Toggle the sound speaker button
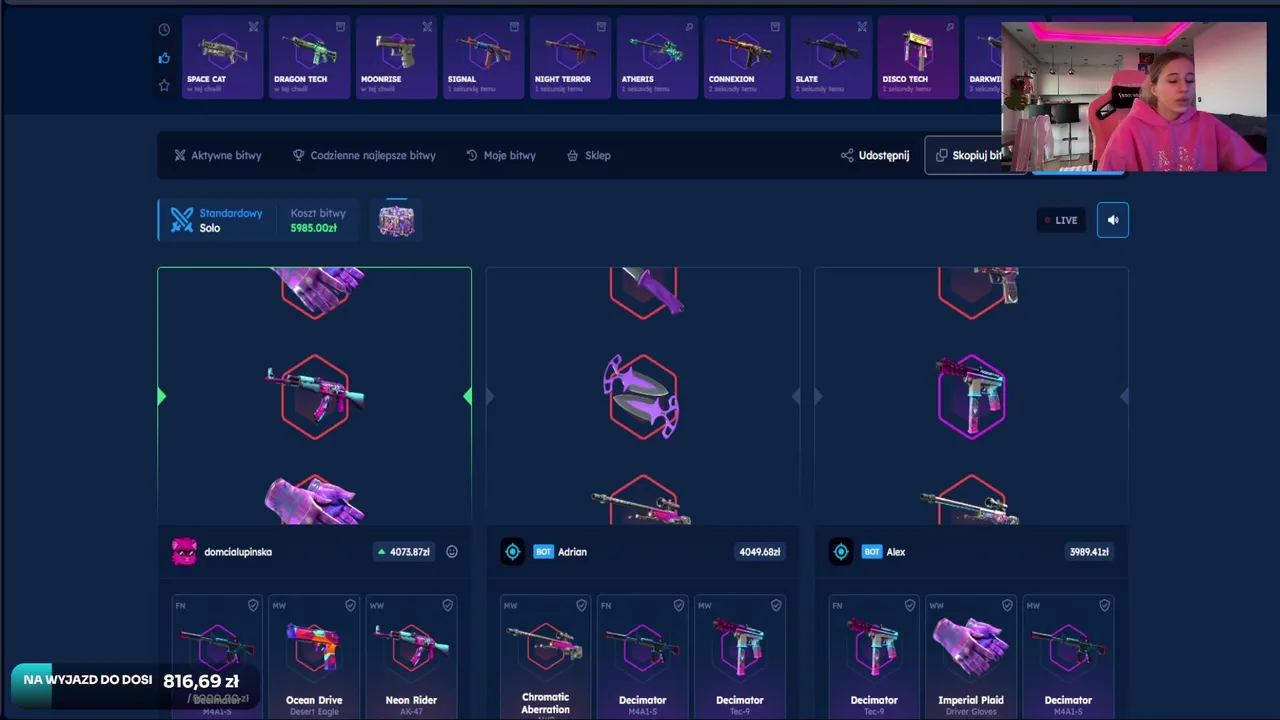This screenshot has height=720, width=1280. click(1113, 220)
